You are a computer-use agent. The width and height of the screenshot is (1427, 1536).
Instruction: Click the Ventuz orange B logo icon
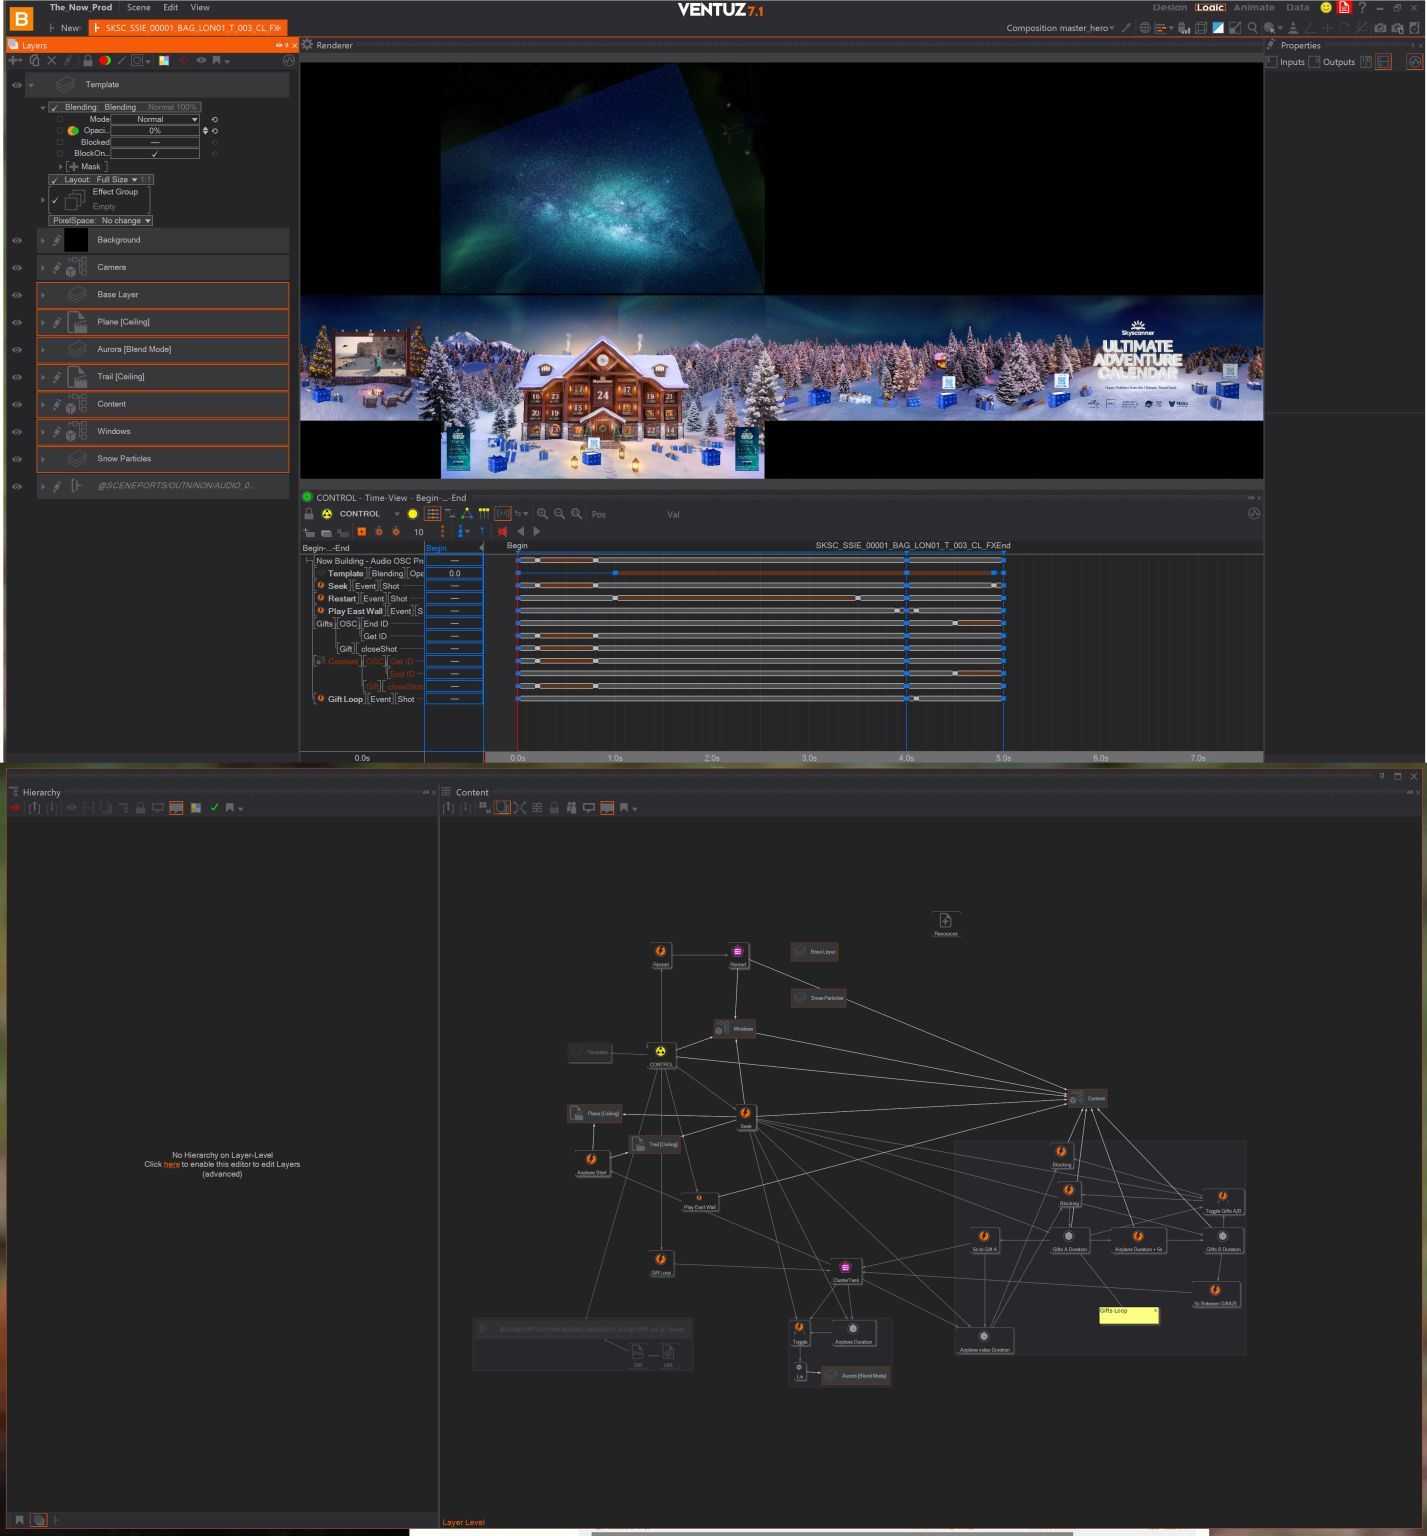click(x=21, y=19)
